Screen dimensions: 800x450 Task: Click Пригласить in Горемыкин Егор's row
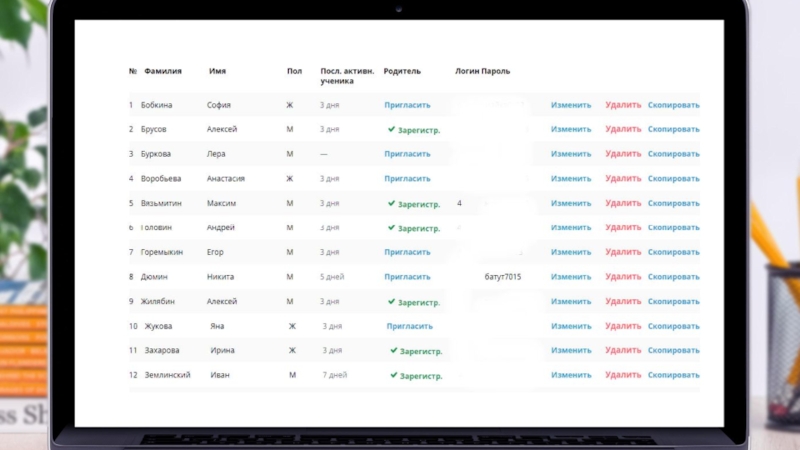coord(407,253)
